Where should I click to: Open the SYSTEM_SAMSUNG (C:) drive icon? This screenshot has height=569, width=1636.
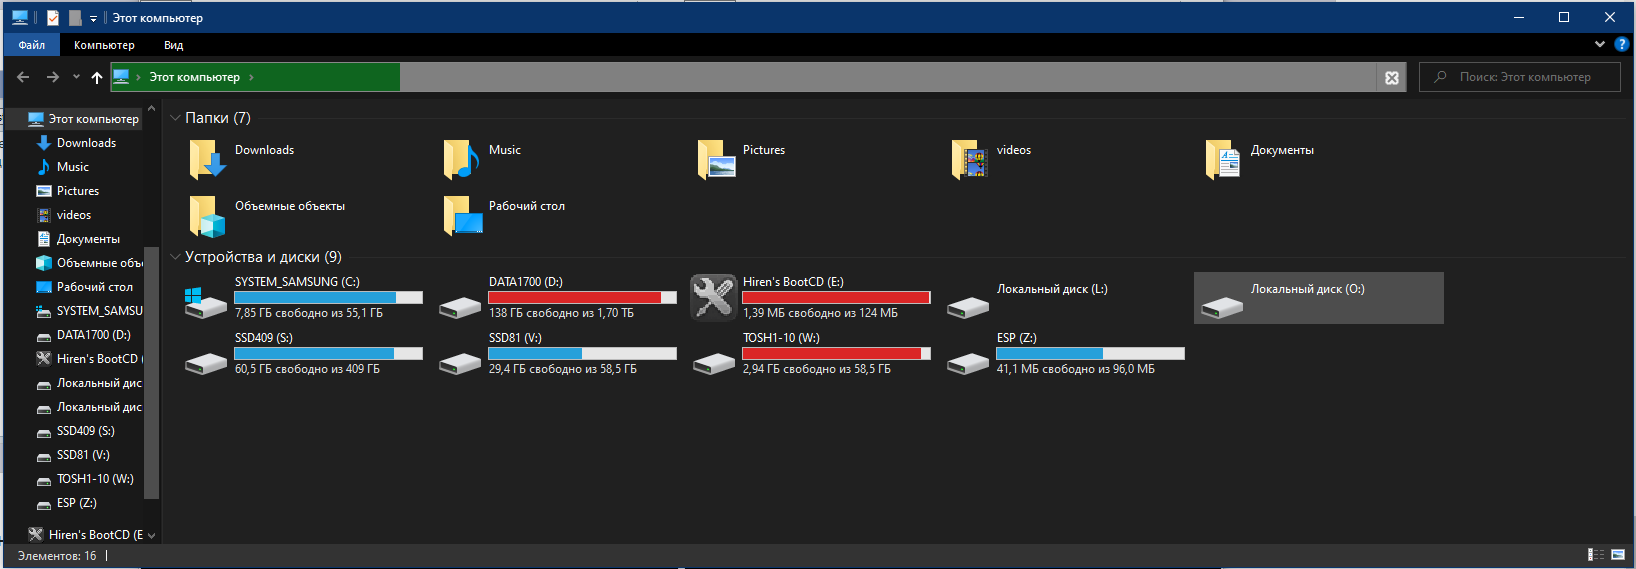pyautogui.click(x=206, y=300)
